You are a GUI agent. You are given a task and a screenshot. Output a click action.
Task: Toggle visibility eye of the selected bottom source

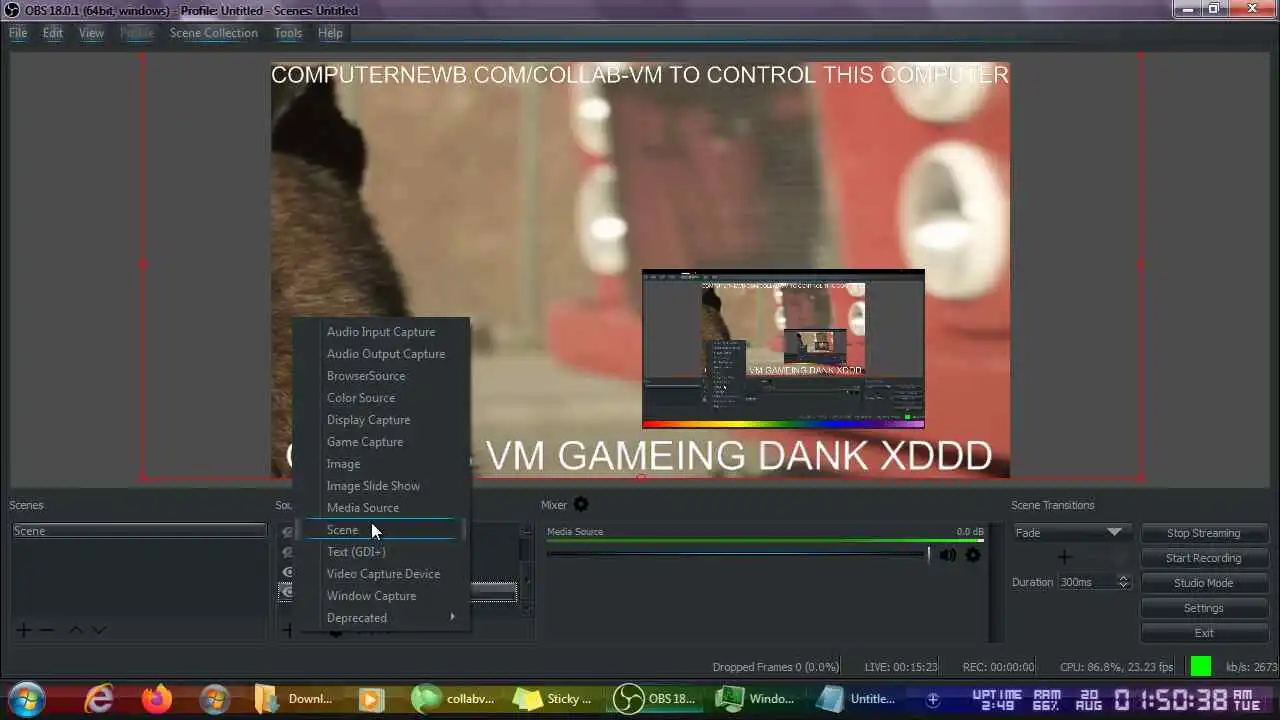pyautogui.click(x=287, y=592)
